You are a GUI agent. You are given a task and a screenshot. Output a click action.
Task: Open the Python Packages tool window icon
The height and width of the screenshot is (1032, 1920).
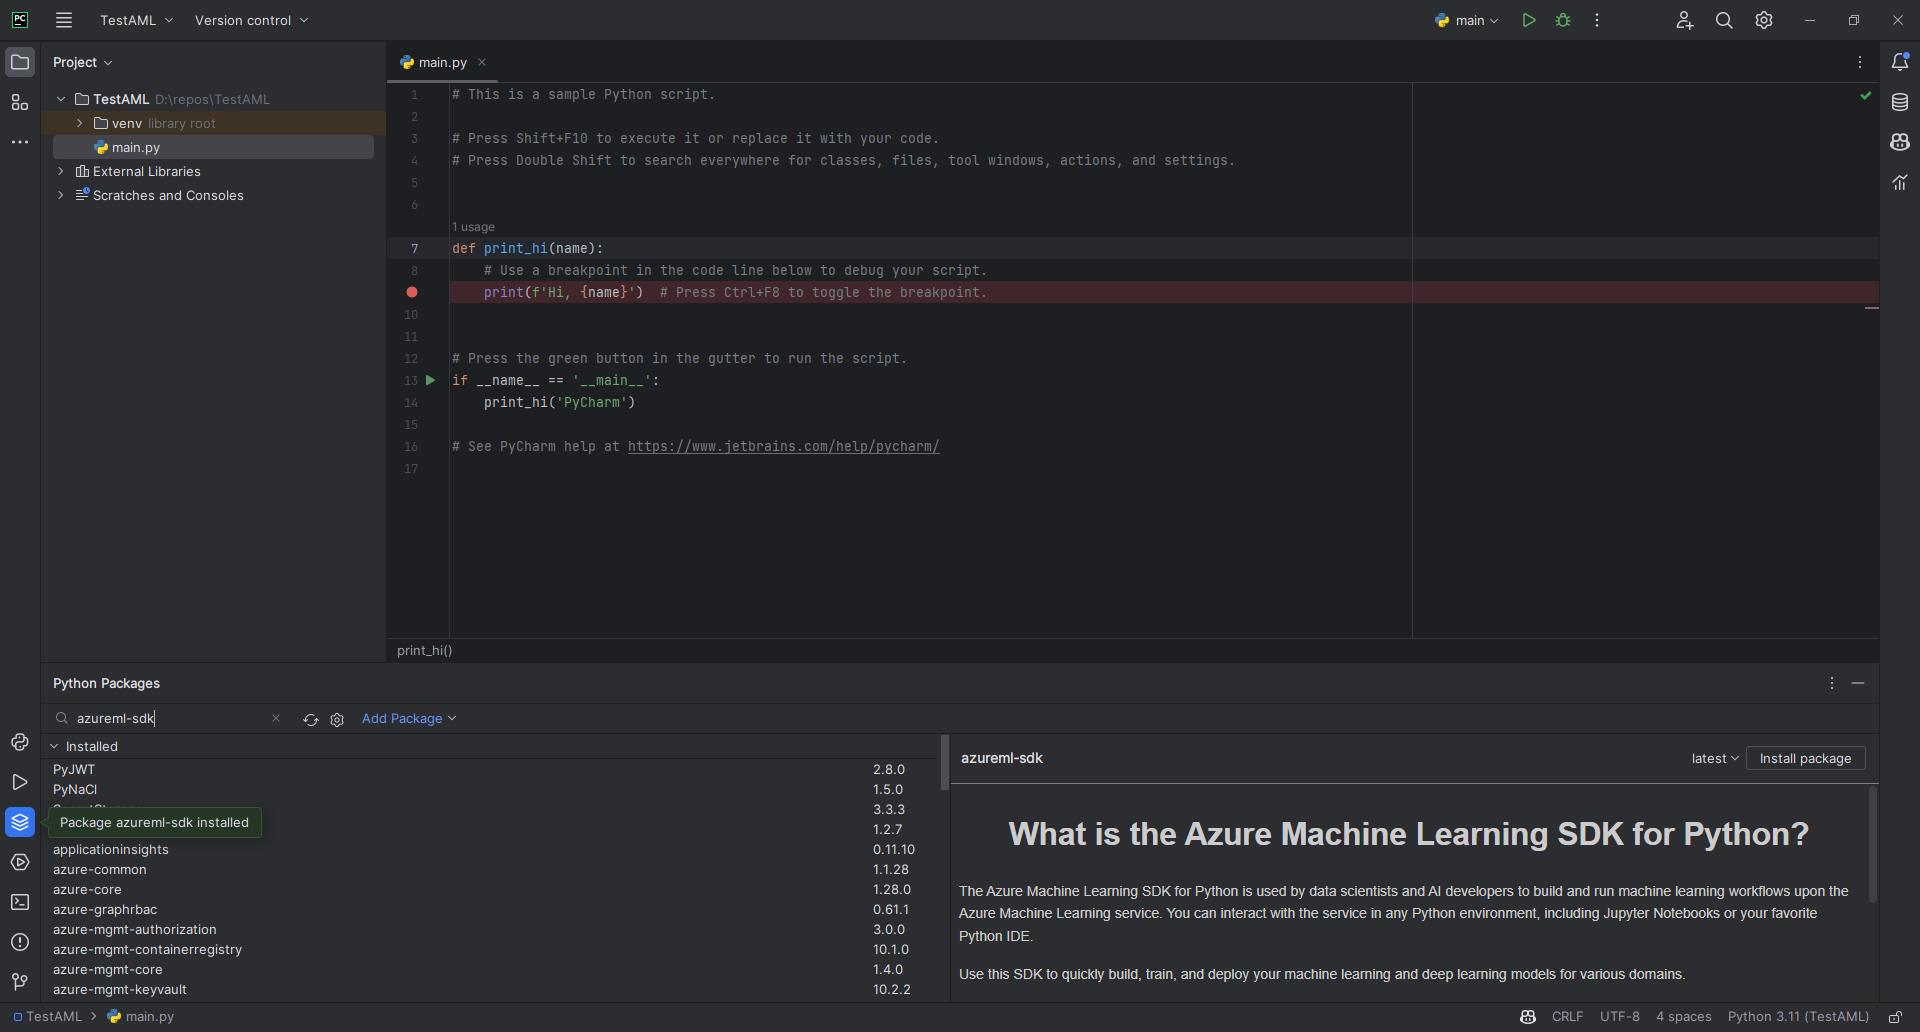click(20, 822)
